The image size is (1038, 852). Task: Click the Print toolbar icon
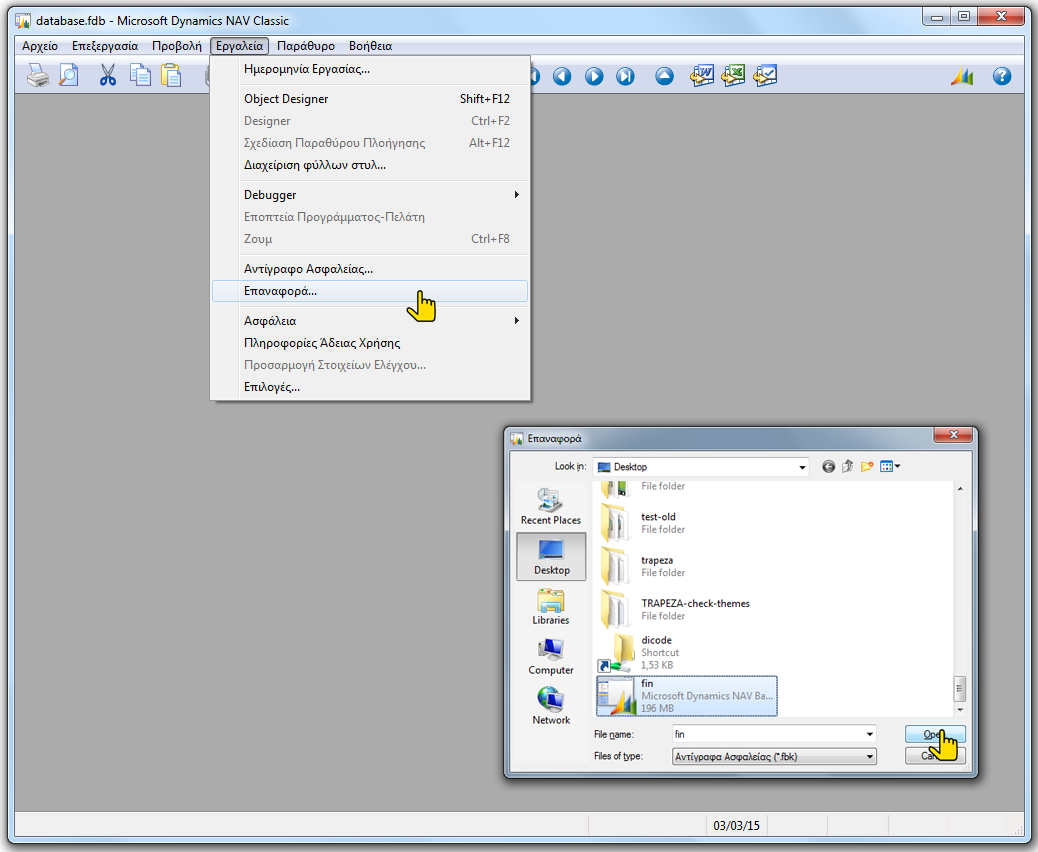[38, 76]
